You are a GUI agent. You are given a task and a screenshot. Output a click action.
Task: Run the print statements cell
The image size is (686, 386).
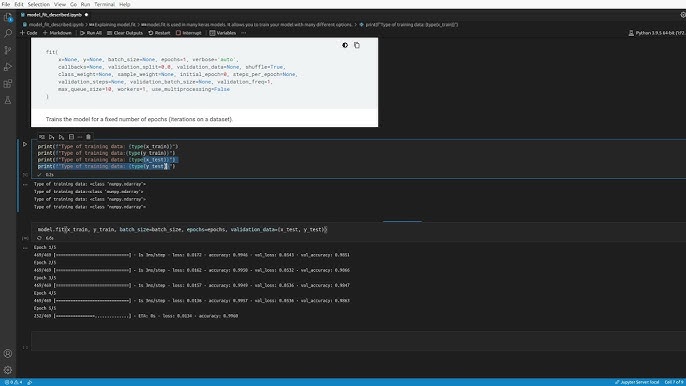(25, 144)
